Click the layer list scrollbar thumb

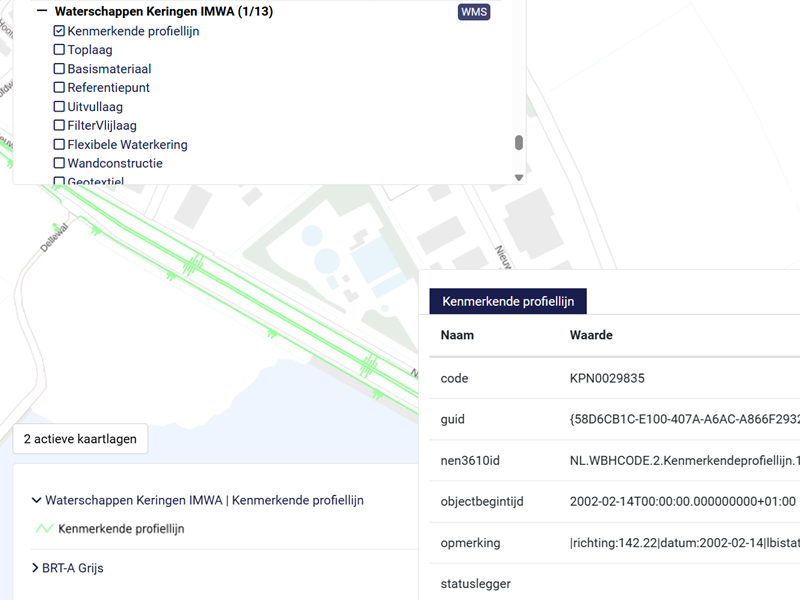pyautogui.click(x=519, y=142)
